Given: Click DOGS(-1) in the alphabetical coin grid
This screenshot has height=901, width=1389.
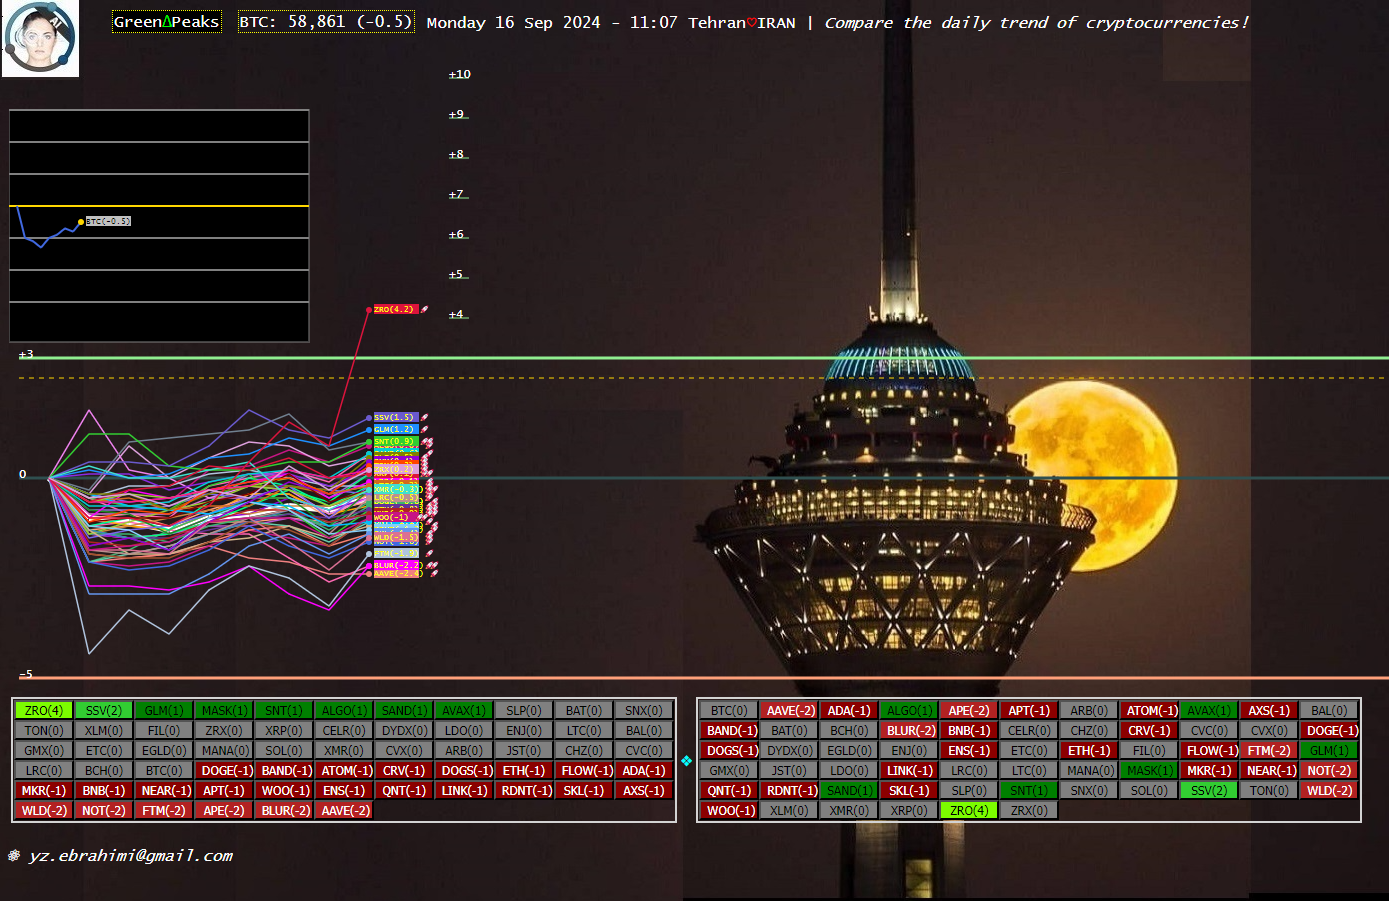Looking at the screenshot, I should (729, 751).
